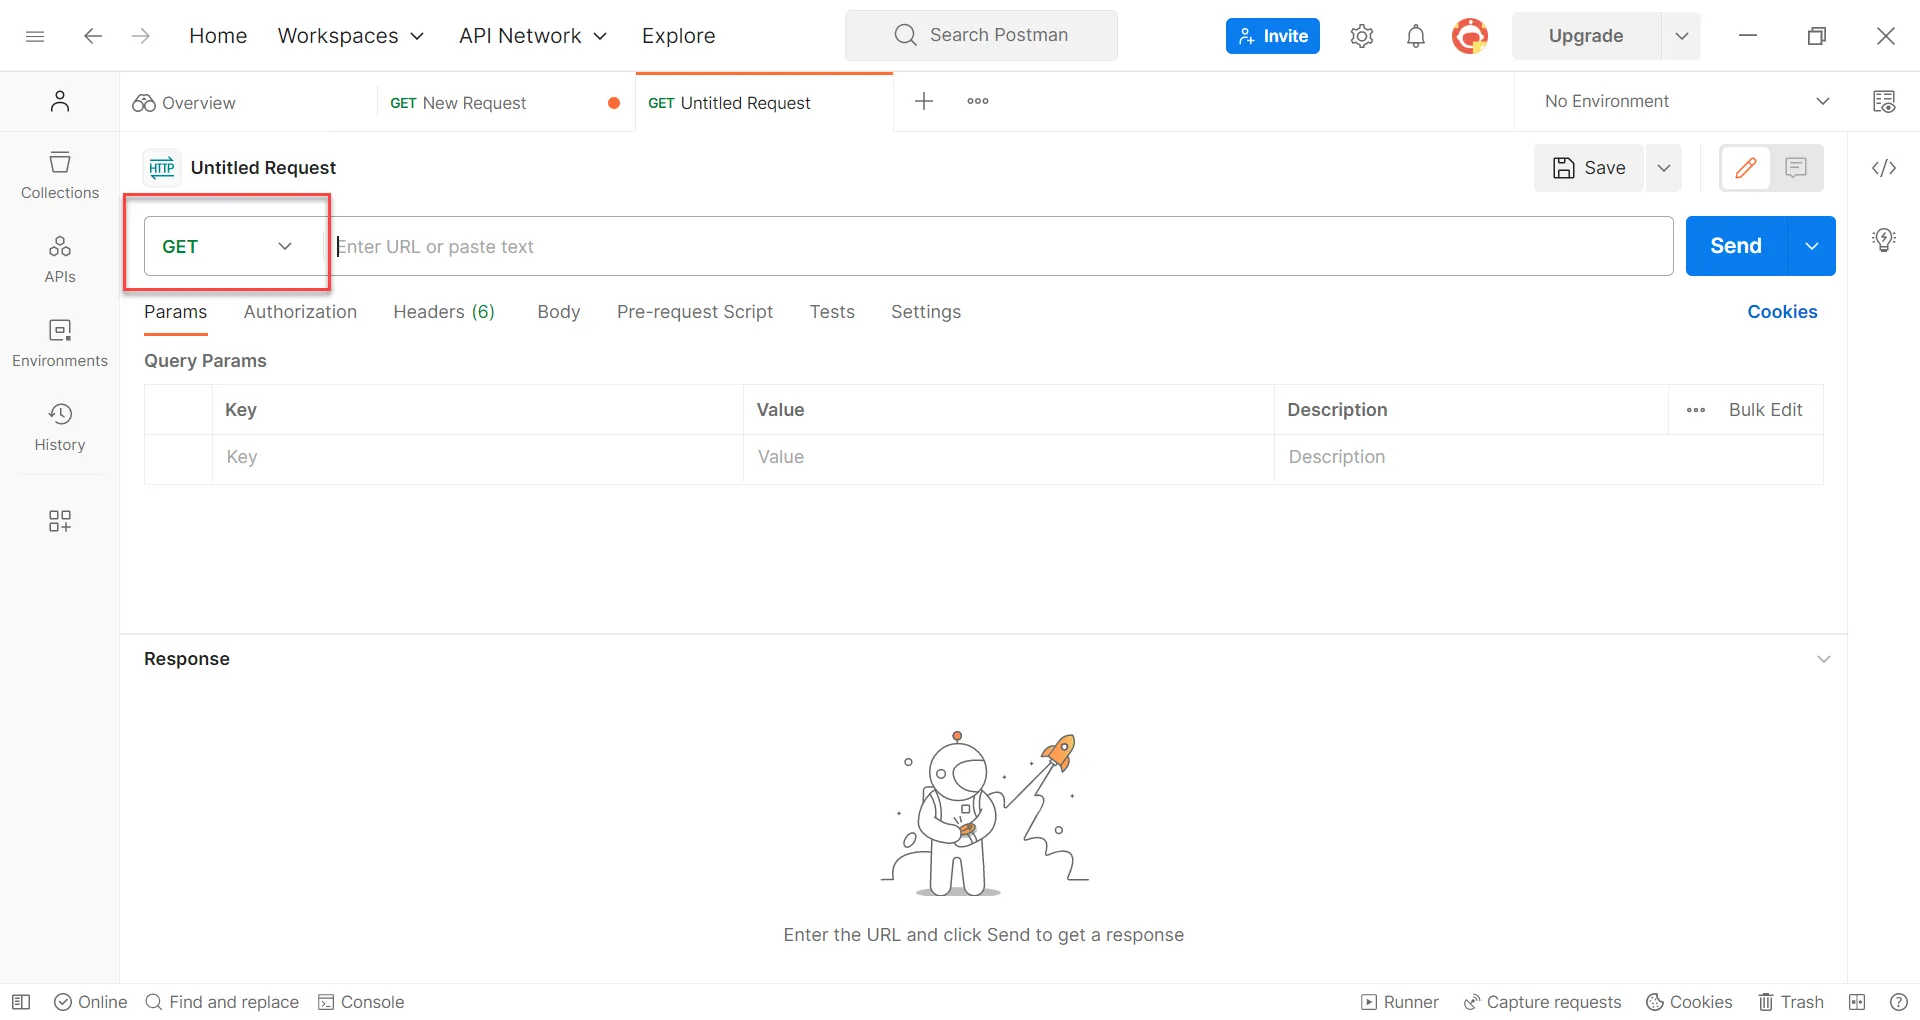1920x1020 pixels.
Task: Select the Params tab
Action: pyautogui.click(x=176, y=312)
